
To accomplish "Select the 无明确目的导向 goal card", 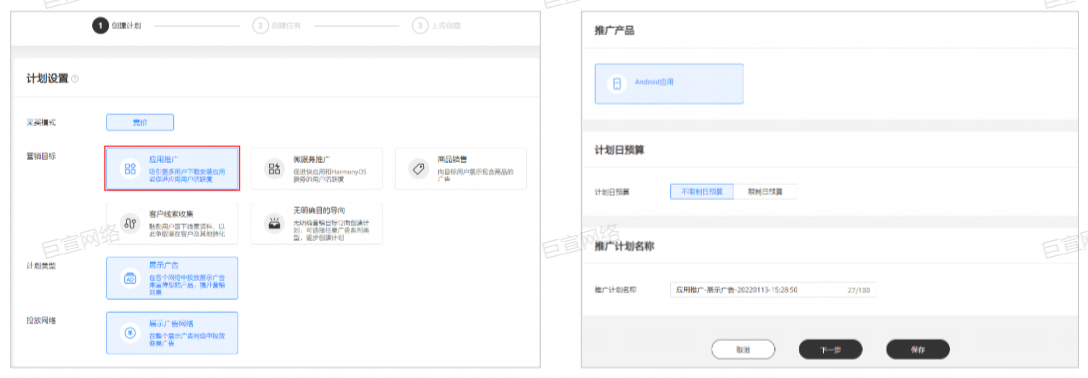I will 316,223.
